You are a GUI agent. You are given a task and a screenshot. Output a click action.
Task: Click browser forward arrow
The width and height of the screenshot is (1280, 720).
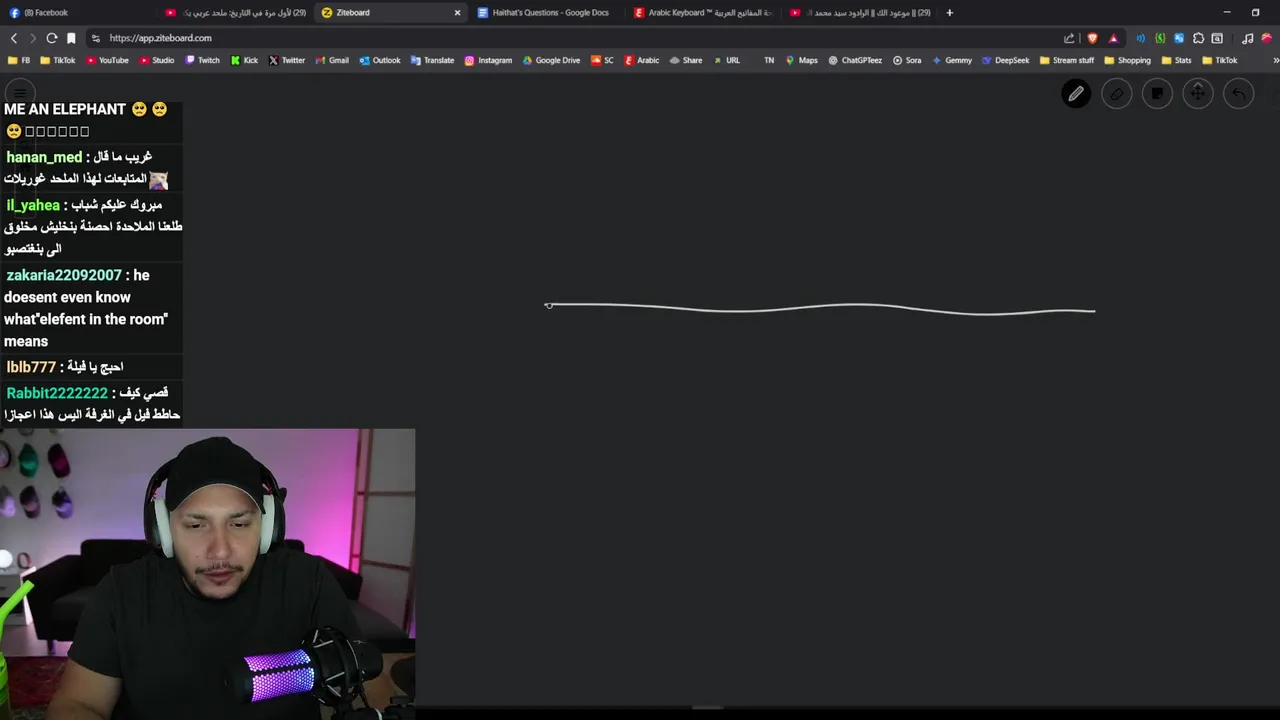pyautogui.click(x=33, y=38)
